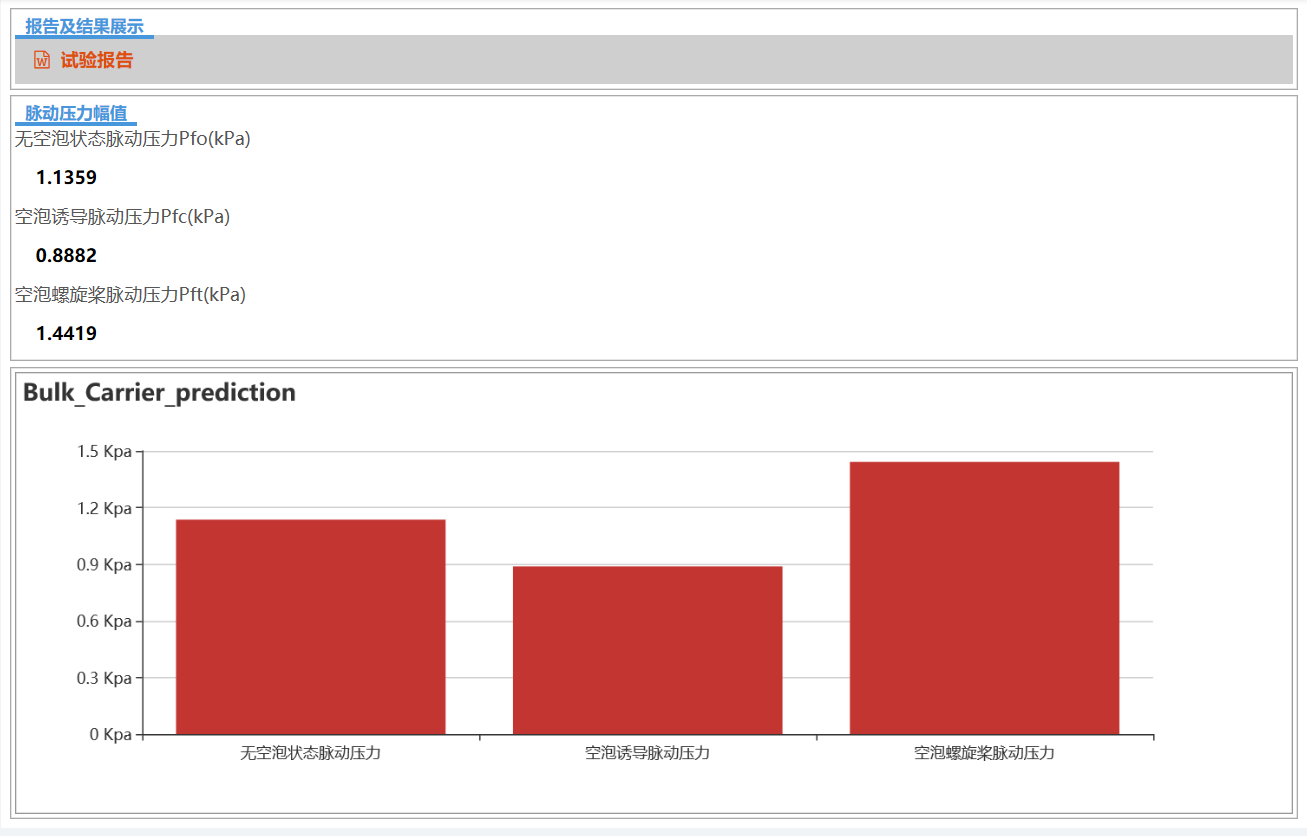Click the 0.9 Kpa y-axis label

[x=104, y=565]
